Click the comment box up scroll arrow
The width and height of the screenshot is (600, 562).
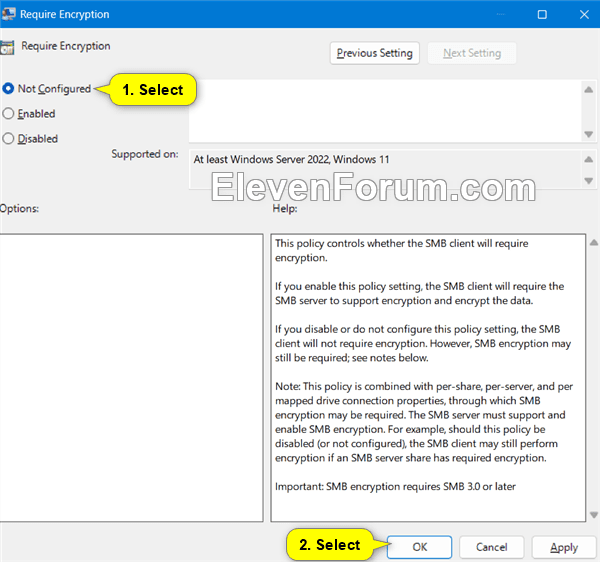(589, 90)
